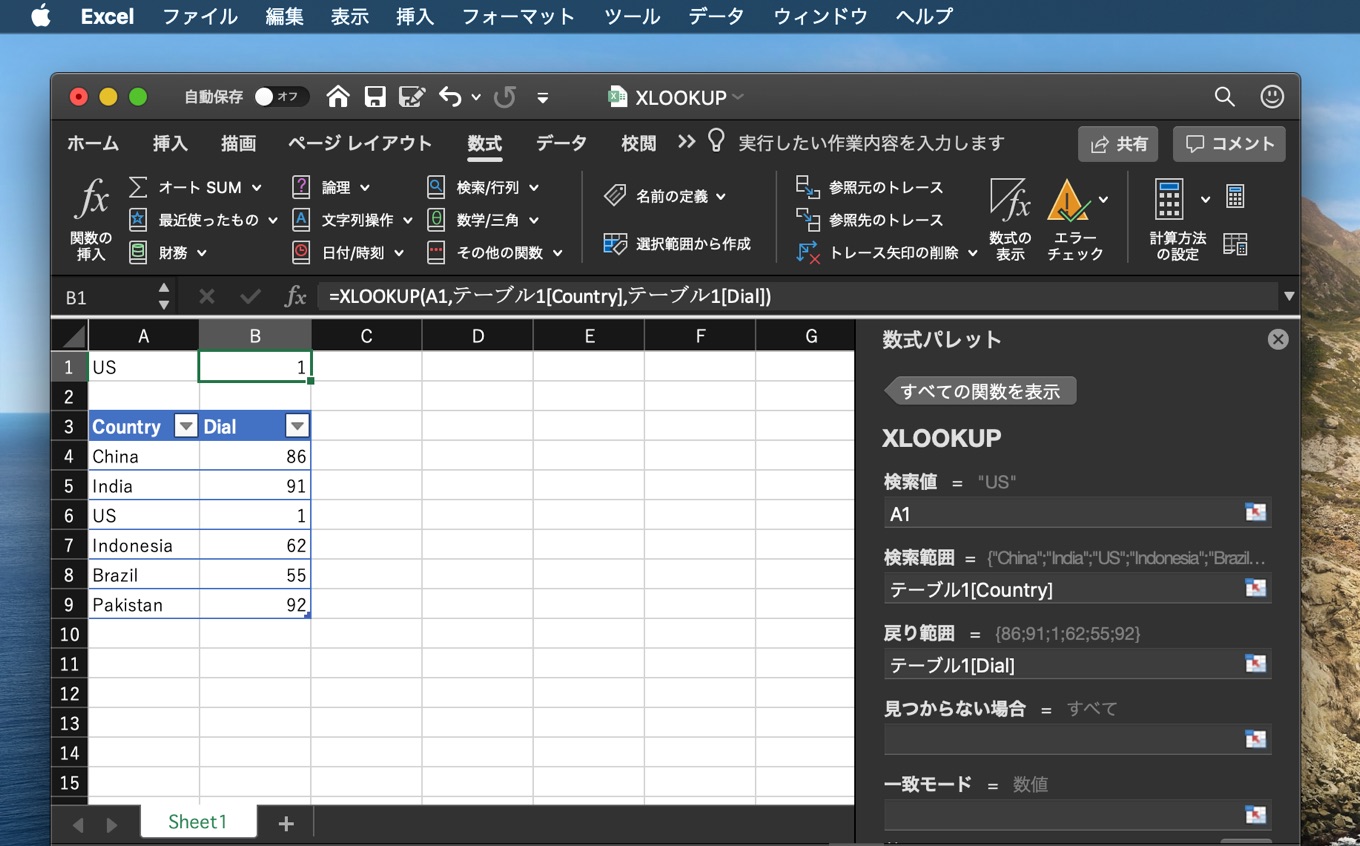1360x846 pixels.
Task: Click range selector icon for 戻り範囲
Action: point(1255,663)
